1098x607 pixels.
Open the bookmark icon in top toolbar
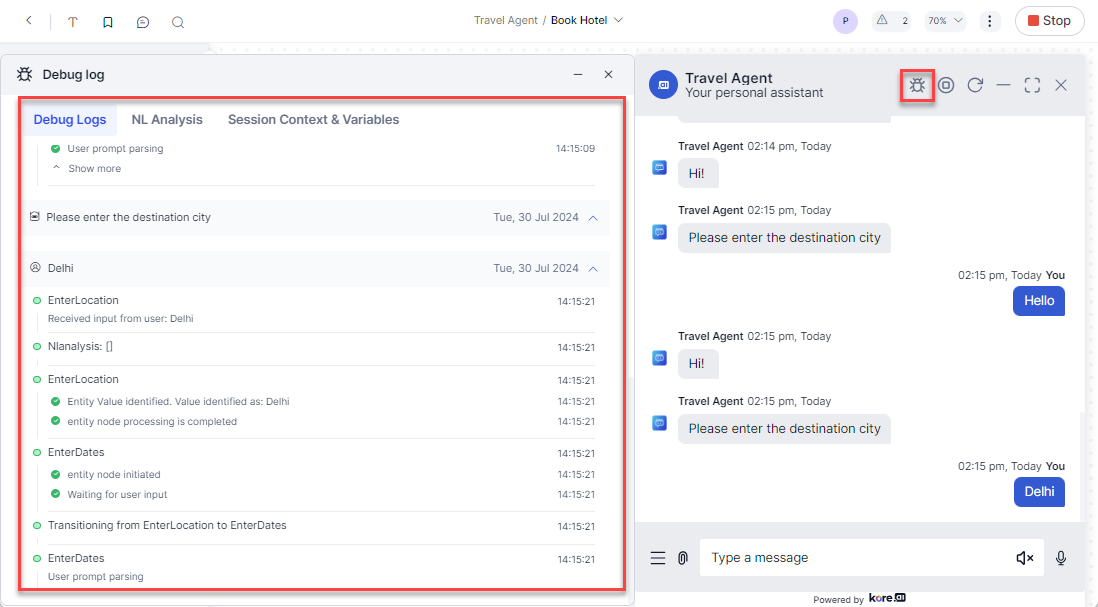[108, 21]
